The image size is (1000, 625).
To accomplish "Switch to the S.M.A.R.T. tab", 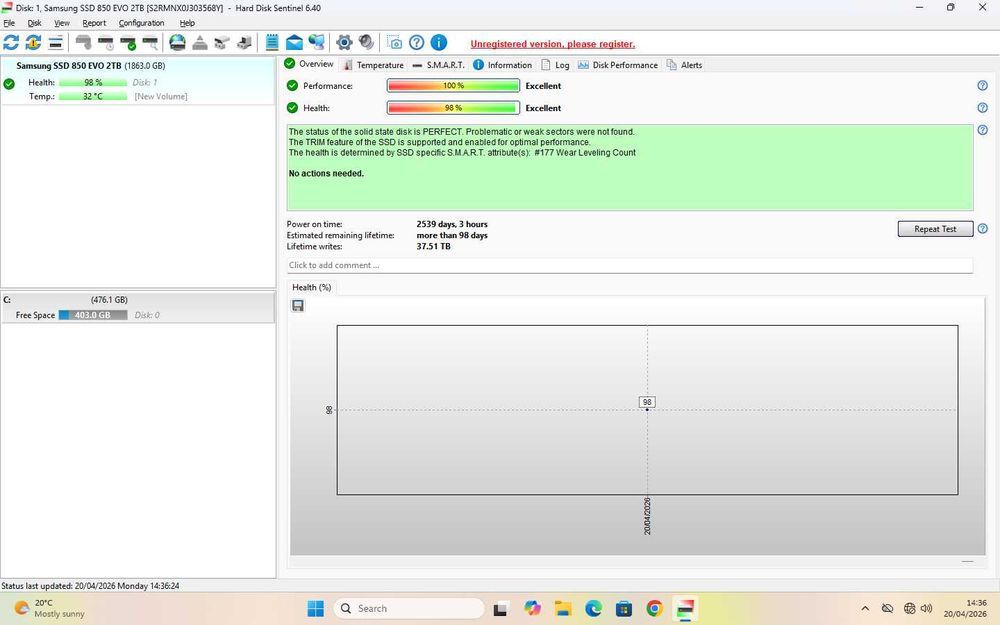I will point(438,65).
